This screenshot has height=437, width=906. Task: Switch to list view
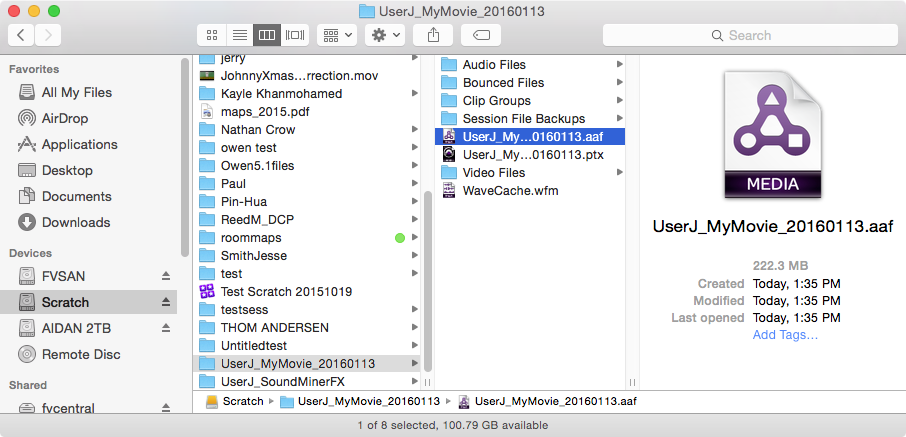click(x=239, y=35)
